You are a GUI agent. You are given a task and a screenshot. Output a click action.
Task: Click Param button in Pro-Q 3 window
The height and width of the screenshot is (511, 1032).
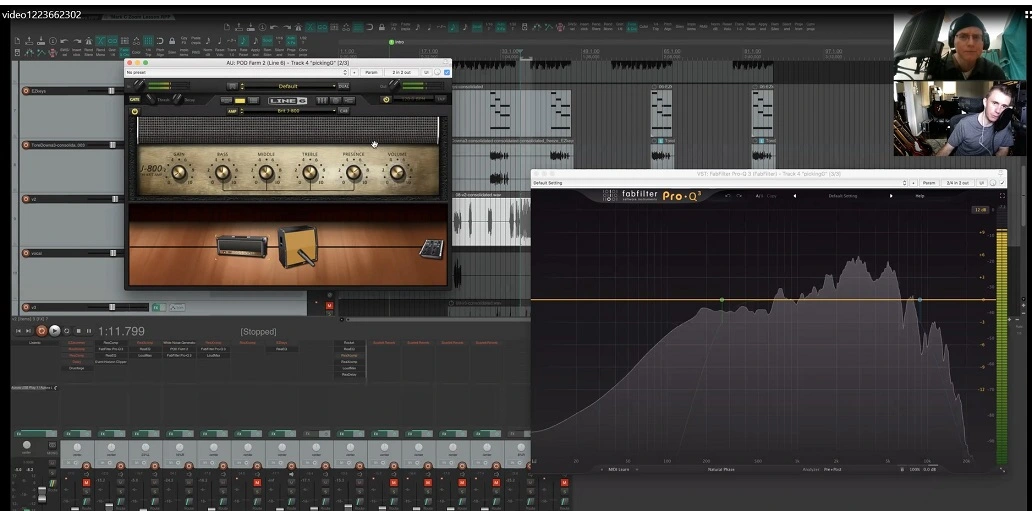point(929,182)
